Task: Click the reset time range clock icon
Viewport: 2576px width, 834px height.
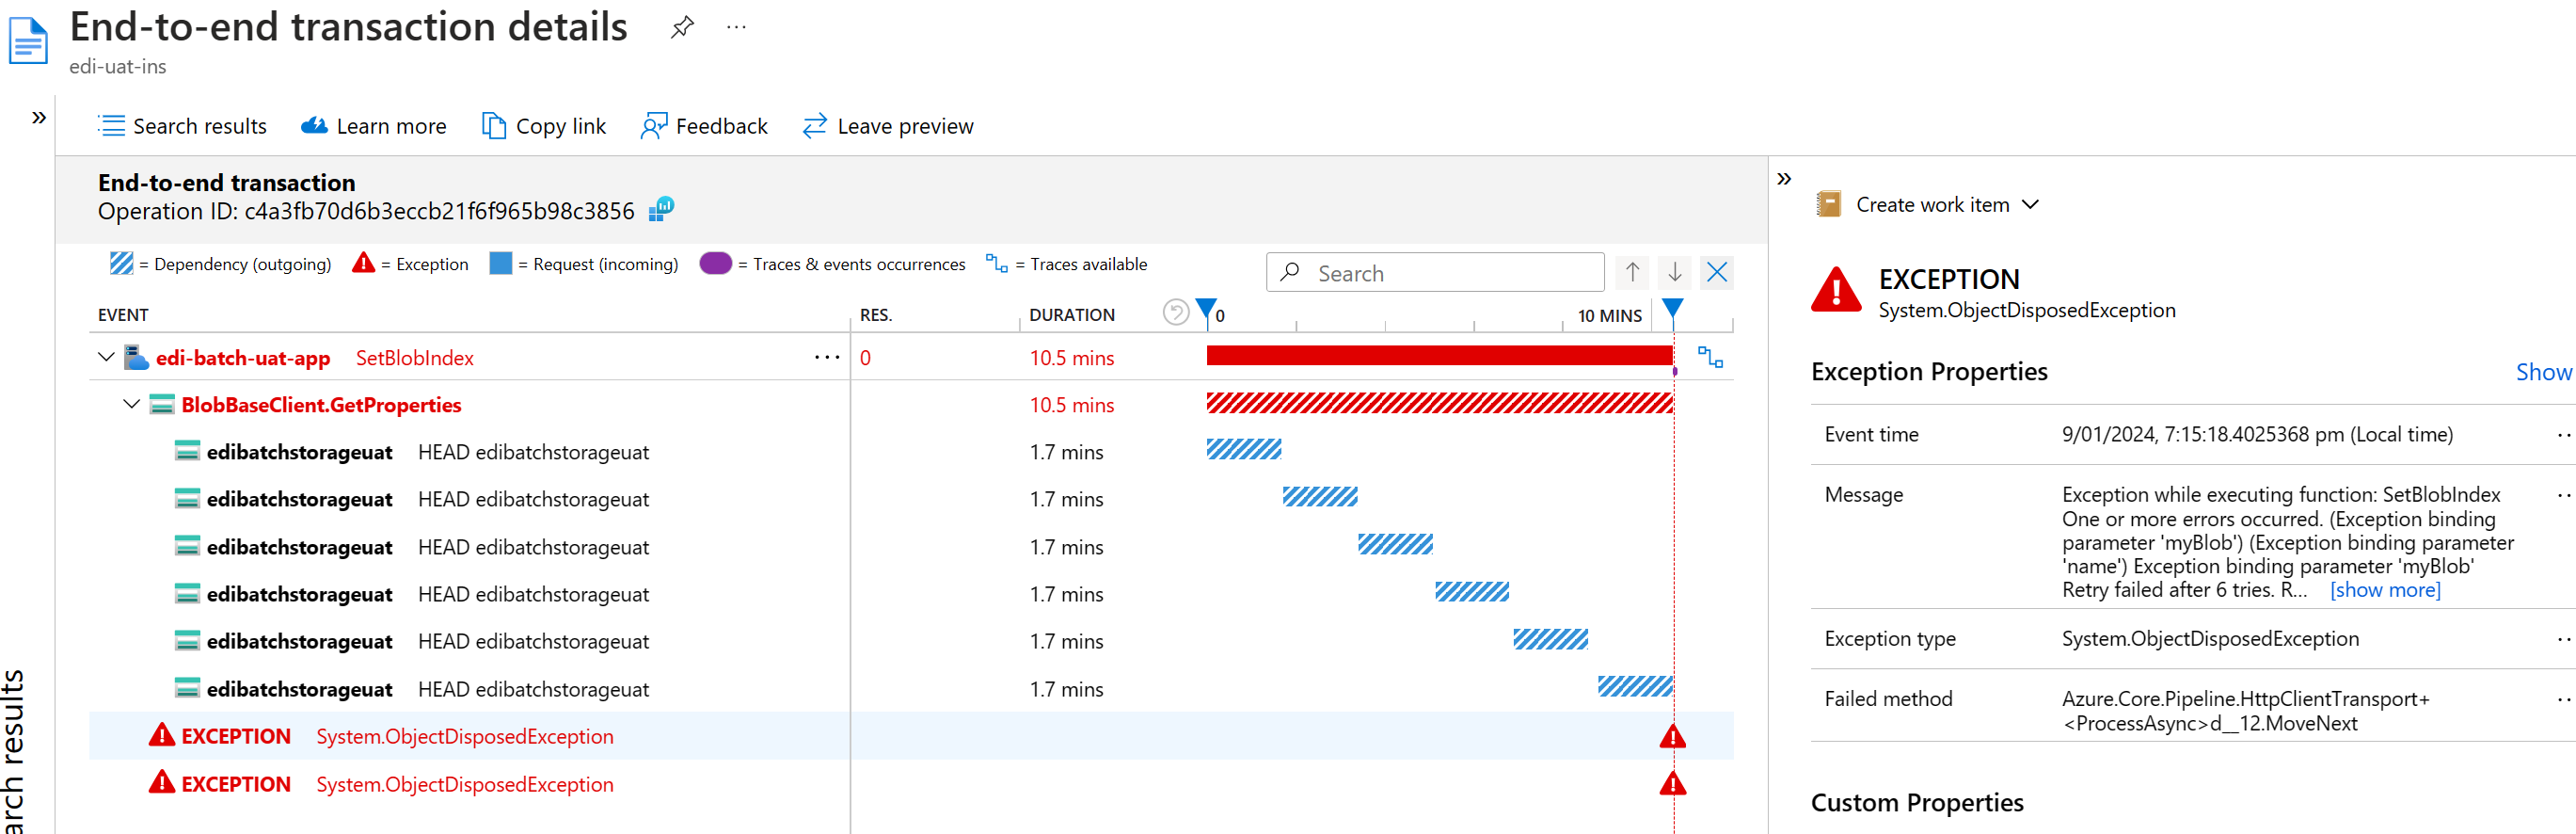Action: [x=1176, y=313]
